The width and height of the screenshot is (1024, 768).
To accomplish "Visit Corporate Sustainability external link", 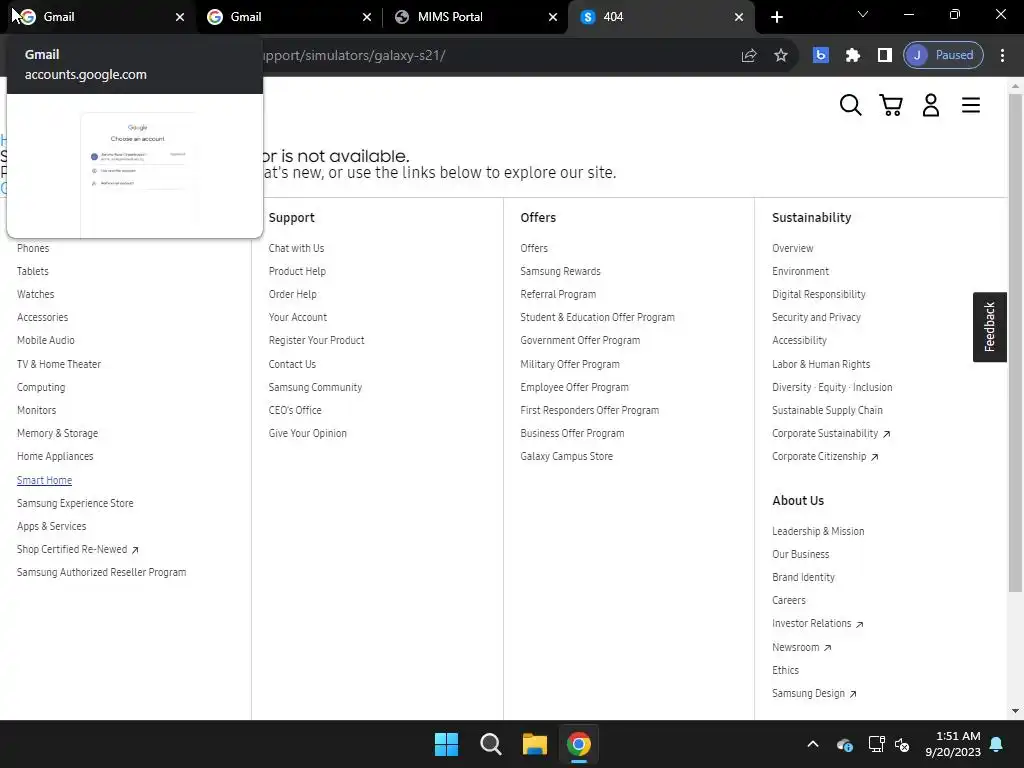I will point(831,434).
